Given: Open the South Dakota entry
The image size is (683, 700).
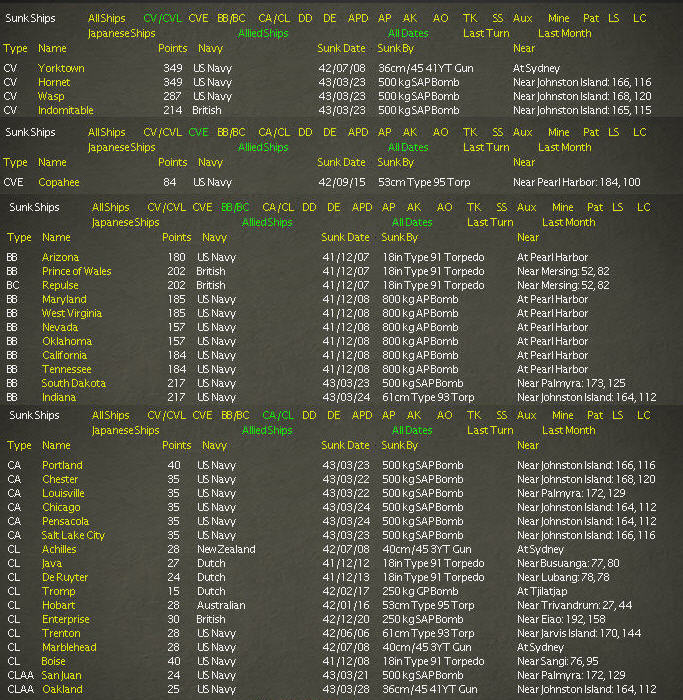Looking at the screenshot, I should 74,383.
